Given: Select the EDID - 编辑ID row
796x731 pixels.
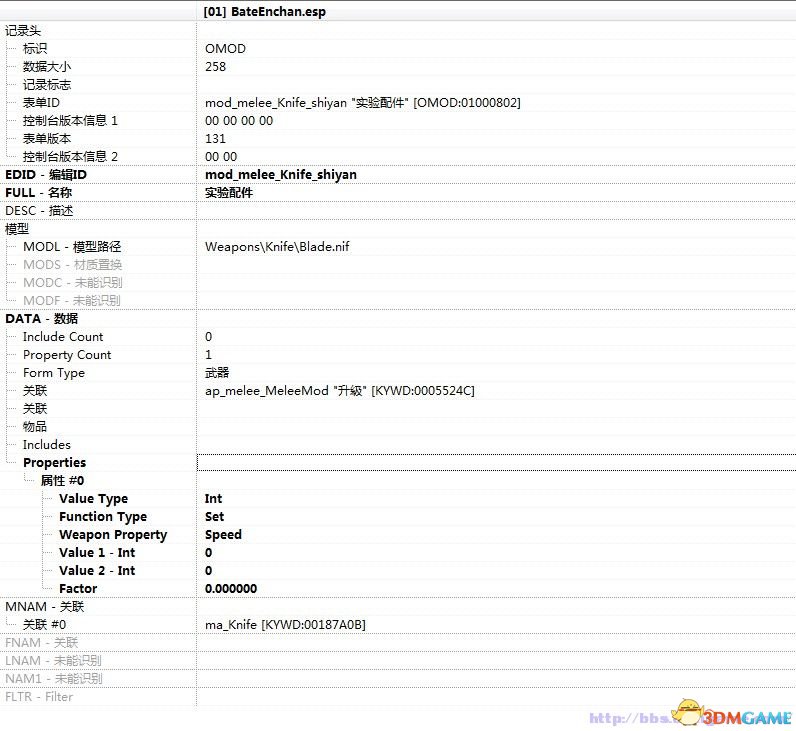Looking at the screenshot, I should click(x=46, y=175).
